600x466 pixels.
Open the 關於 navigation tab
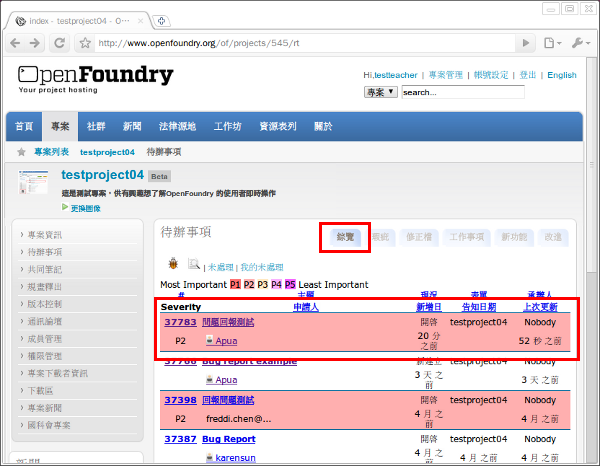[323, 126]
